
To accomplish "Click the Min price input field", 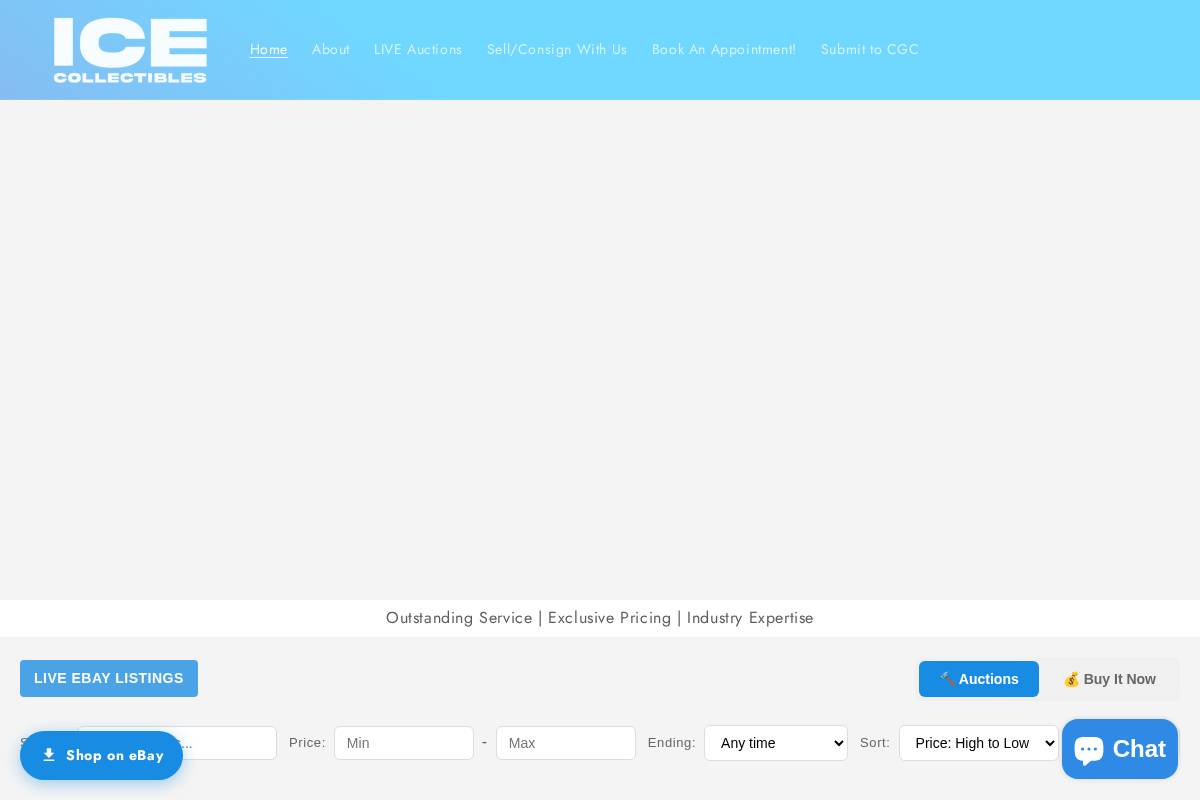I will 404,743.
